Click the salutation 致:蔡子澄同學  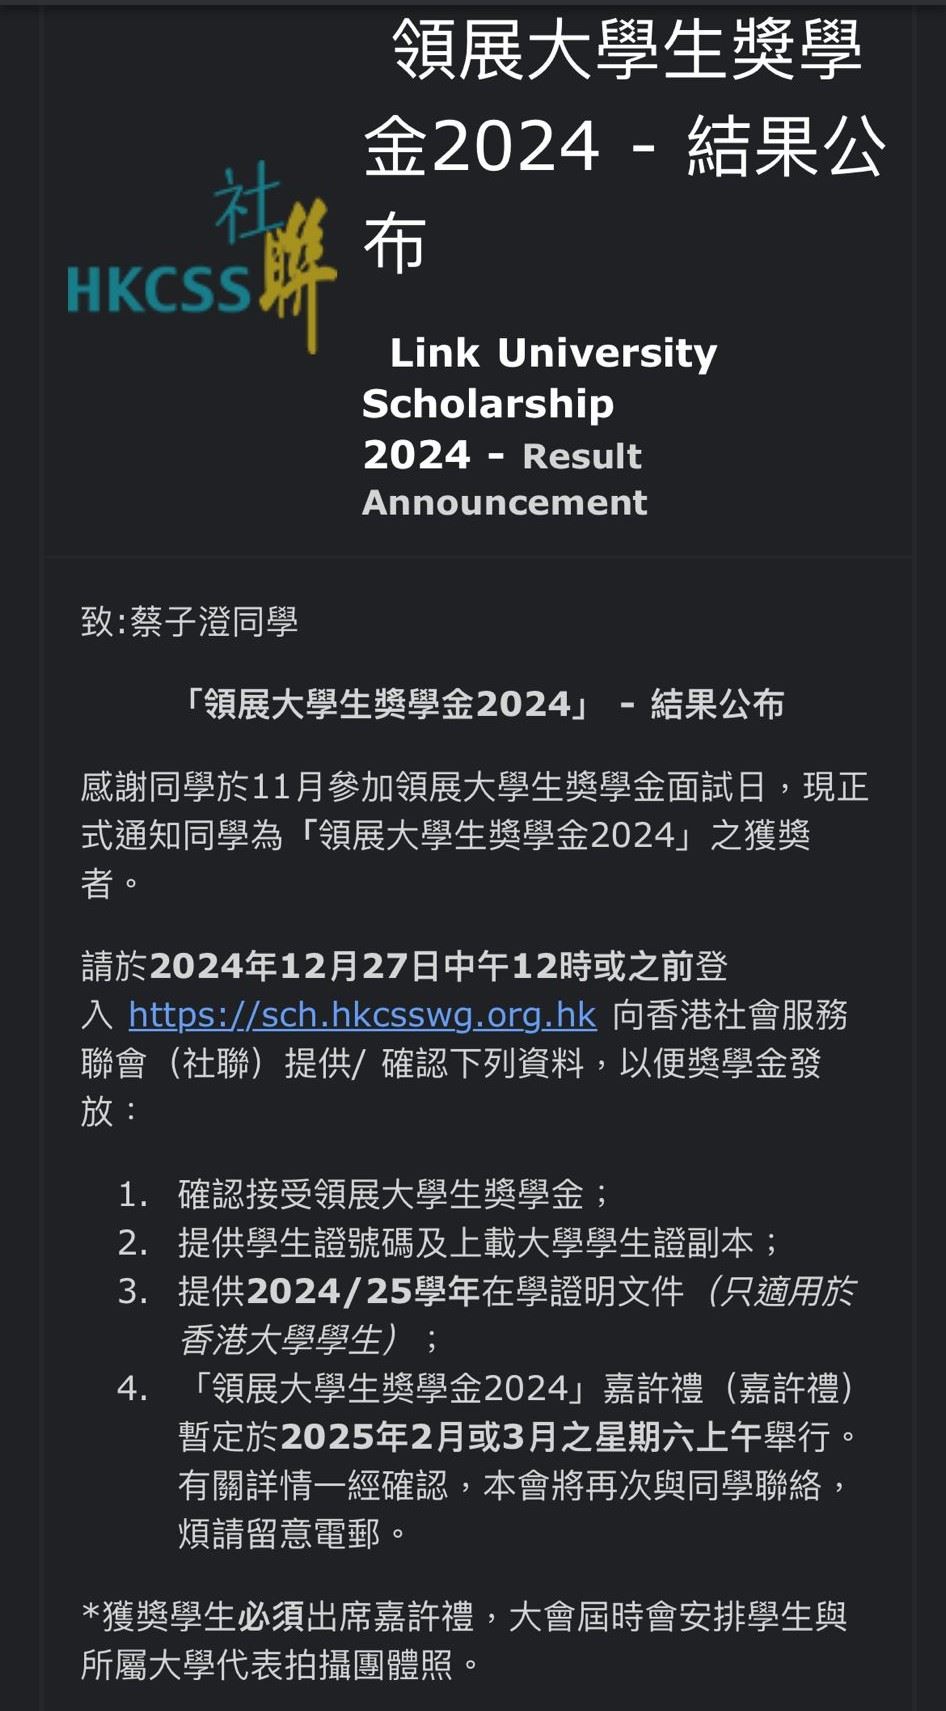(190, 622)
